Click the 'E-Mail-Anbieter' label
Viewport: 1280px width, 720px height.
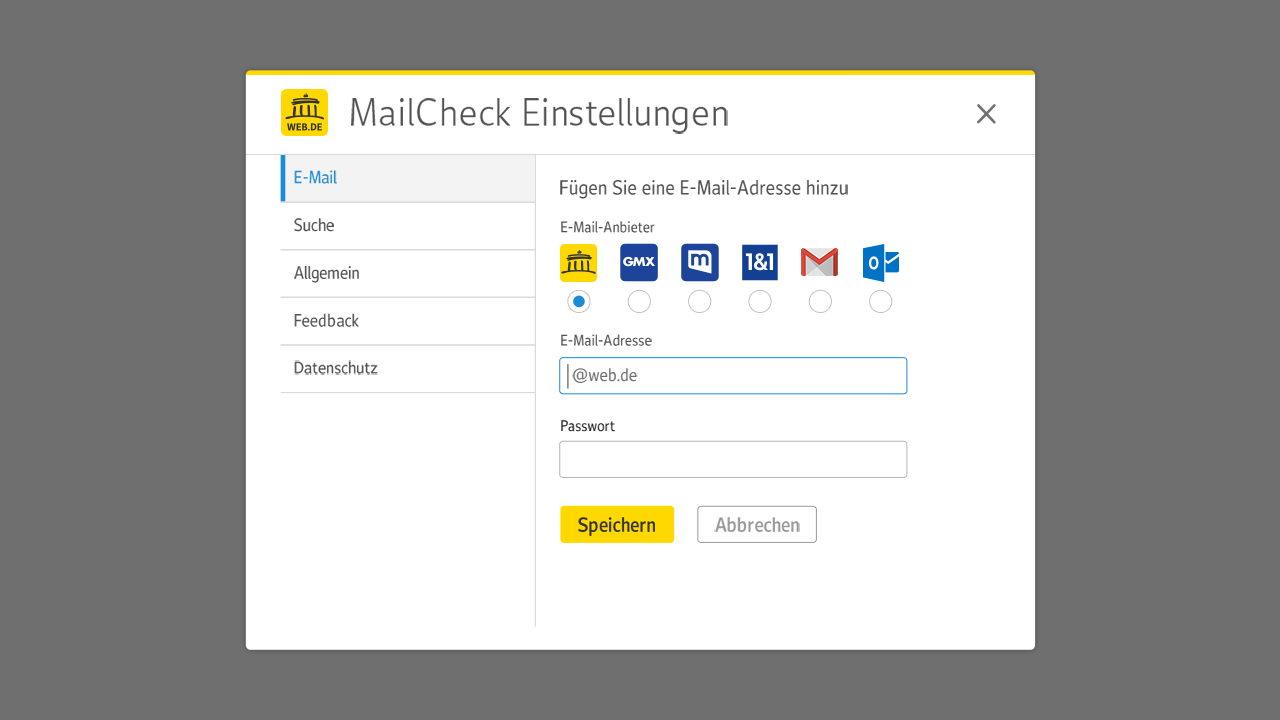tap(607, 228)
